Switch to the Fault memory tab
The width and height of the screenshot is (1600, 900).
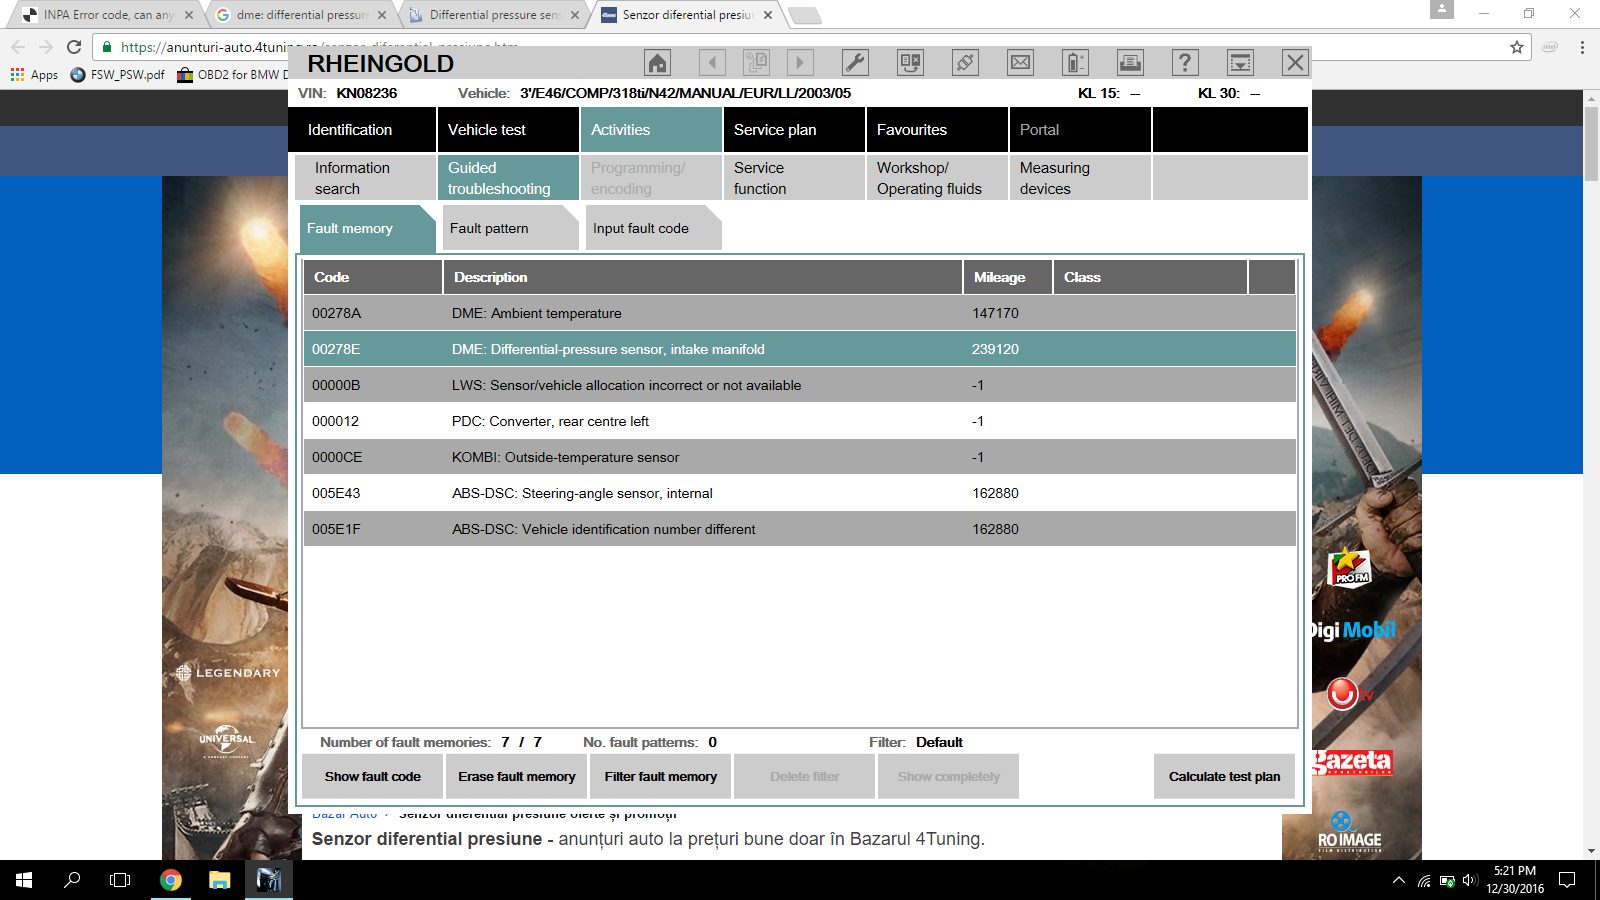[x=367, y=228]
